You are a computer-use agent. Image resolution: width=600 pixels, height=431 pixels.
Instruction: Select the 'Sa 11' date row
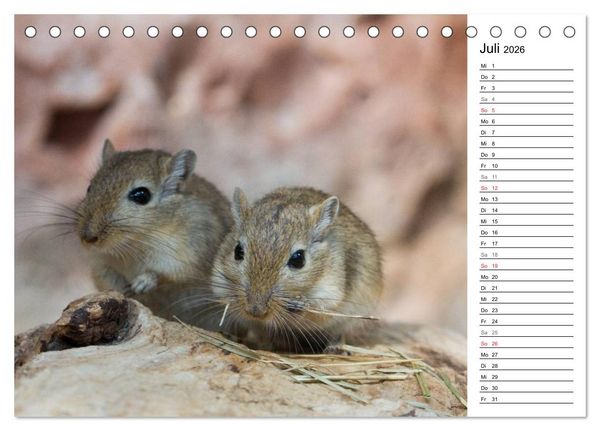pyautogui.click(x=527, y=177)
